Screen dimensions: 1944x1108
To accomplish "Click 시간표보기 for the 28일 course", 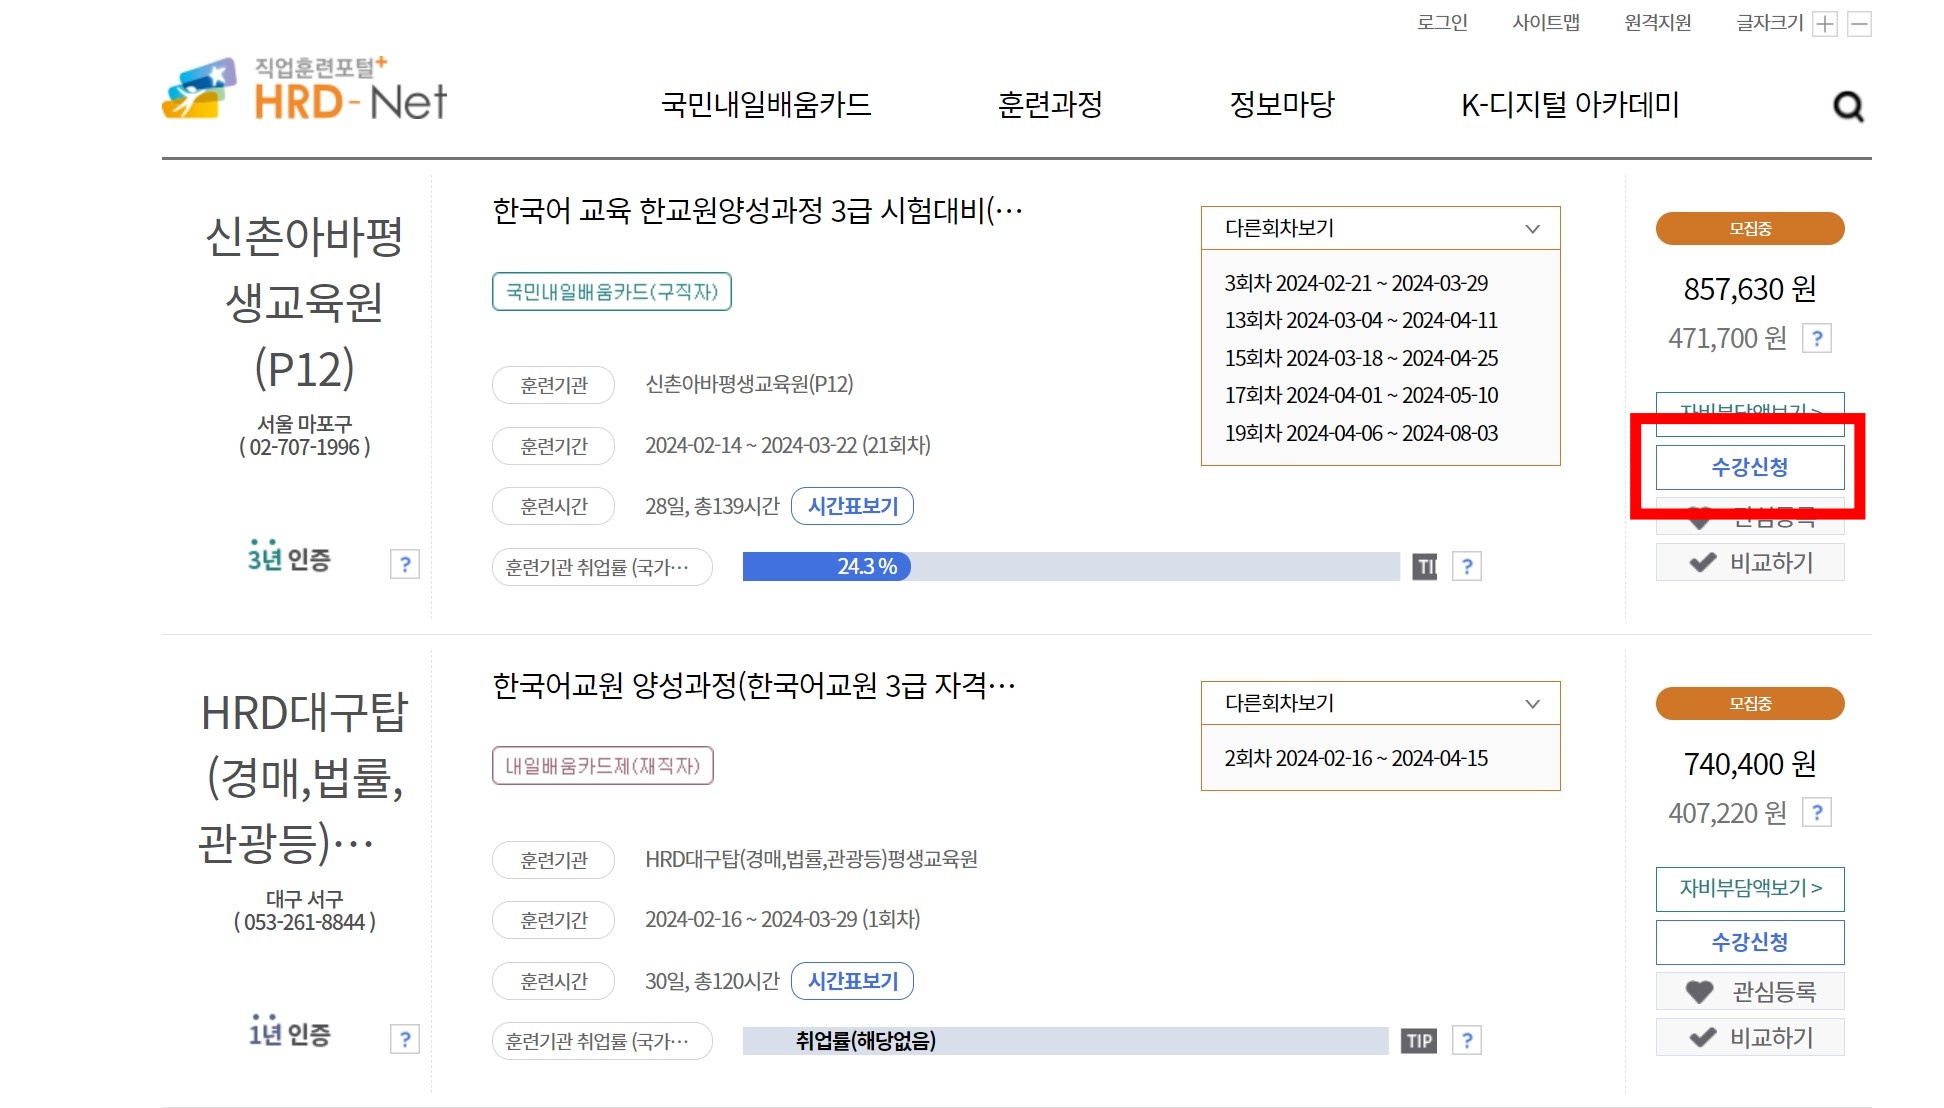I will coord(852,506).
